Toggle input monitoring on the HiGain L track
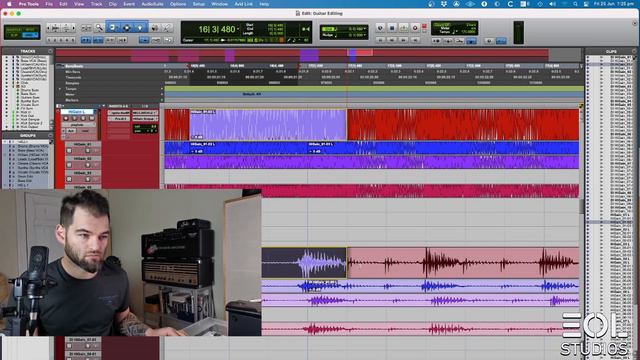640x360 pixels. (74, 118)
